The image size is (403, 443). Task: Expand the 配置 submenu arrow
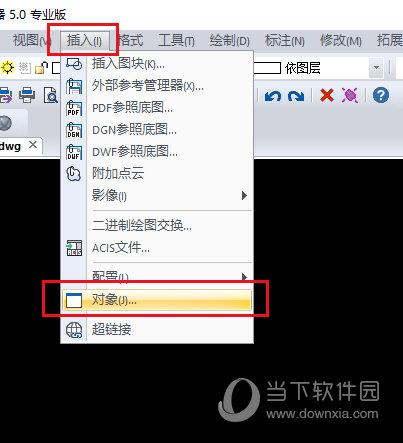[244, 277]
